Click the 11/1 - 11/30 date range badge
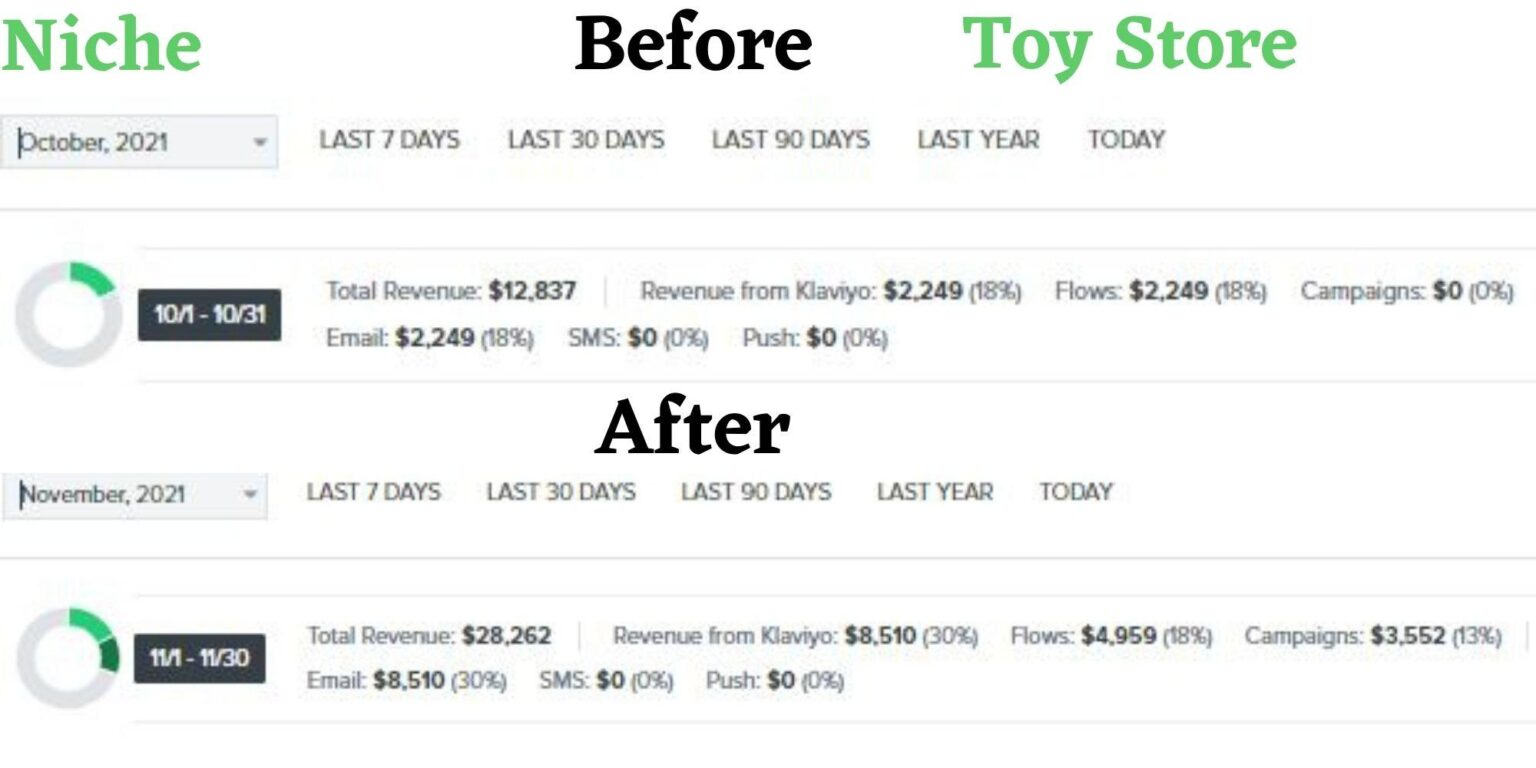Screen dimensions: 1536x768 click(x=199, y=658)
